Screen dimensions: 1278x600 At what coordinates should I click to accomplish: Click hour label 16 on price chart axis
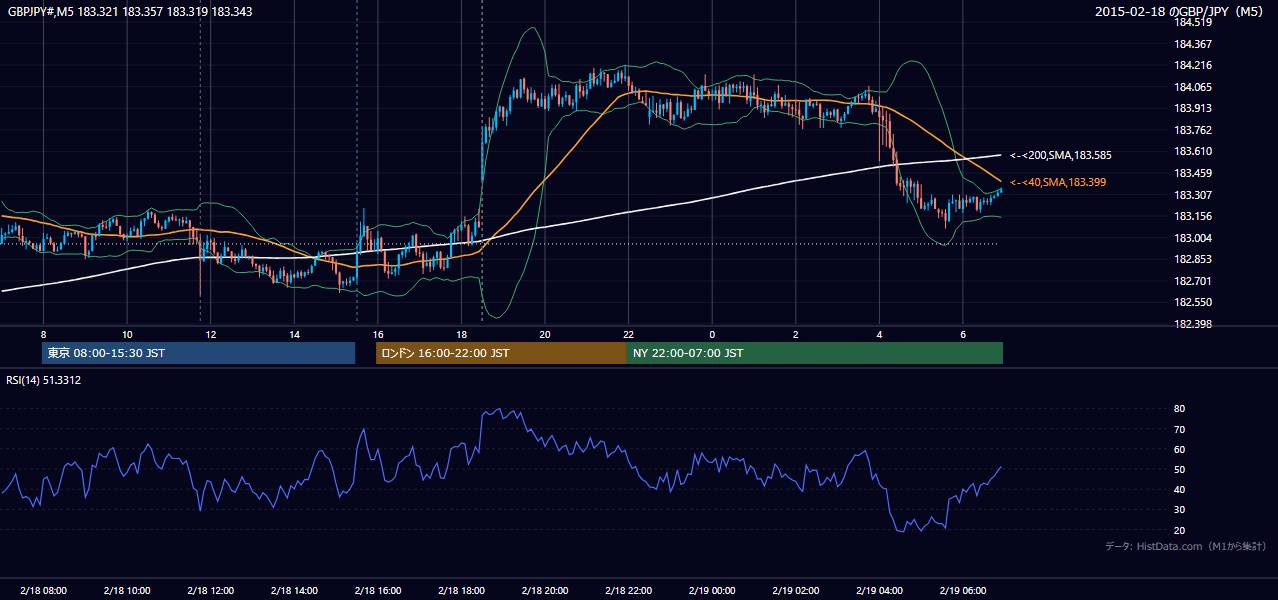[x=377, y=334]
